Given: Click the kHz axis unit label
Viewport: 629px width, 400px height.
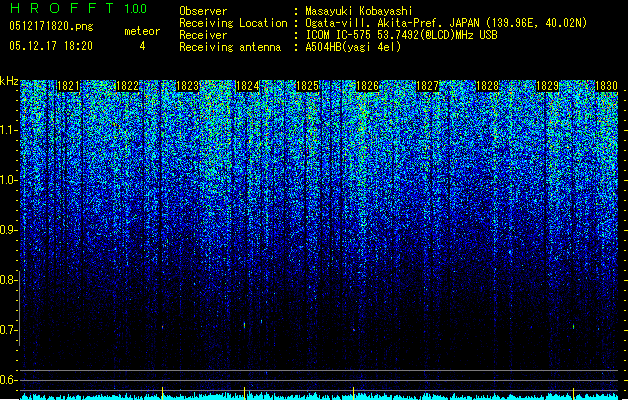Looking at the screenshot, I should (9, 81).
